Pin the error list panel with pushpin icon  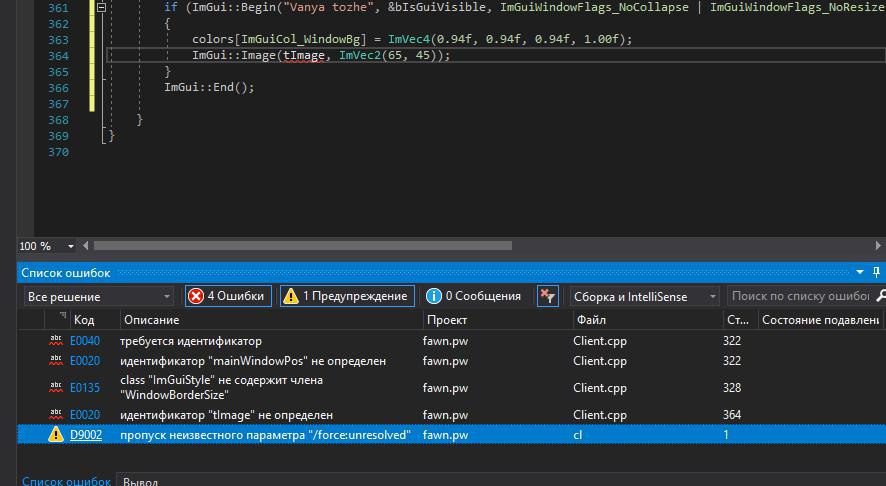coord(876,272)
